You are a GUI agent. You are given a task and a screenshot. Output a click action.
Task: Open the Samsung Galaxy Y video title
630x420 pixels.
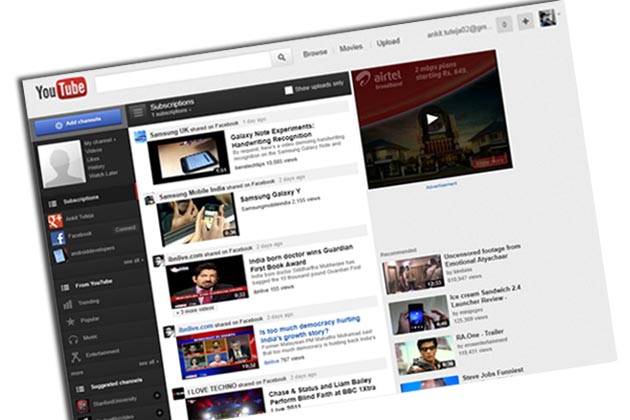[x=270, y=195]
